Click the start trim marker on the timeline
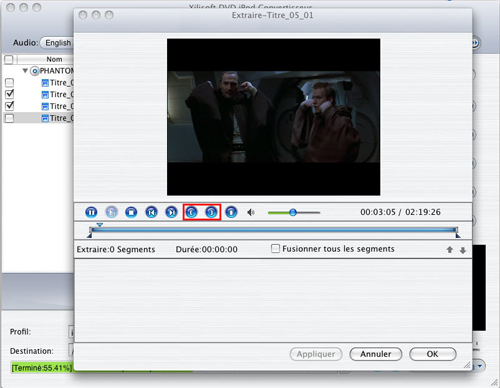 pyautogui.click(x=89, y=235)
